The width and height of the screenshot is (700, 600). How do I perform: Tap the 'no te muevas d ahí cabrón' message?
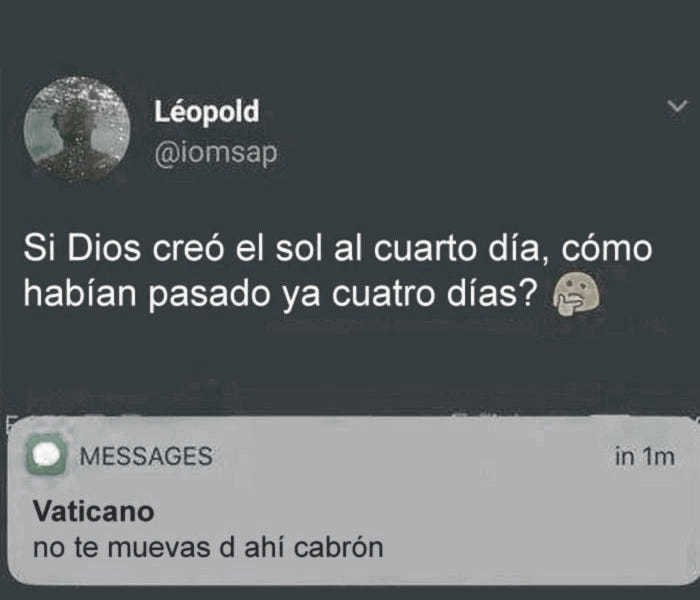click(x=208, y=547)
